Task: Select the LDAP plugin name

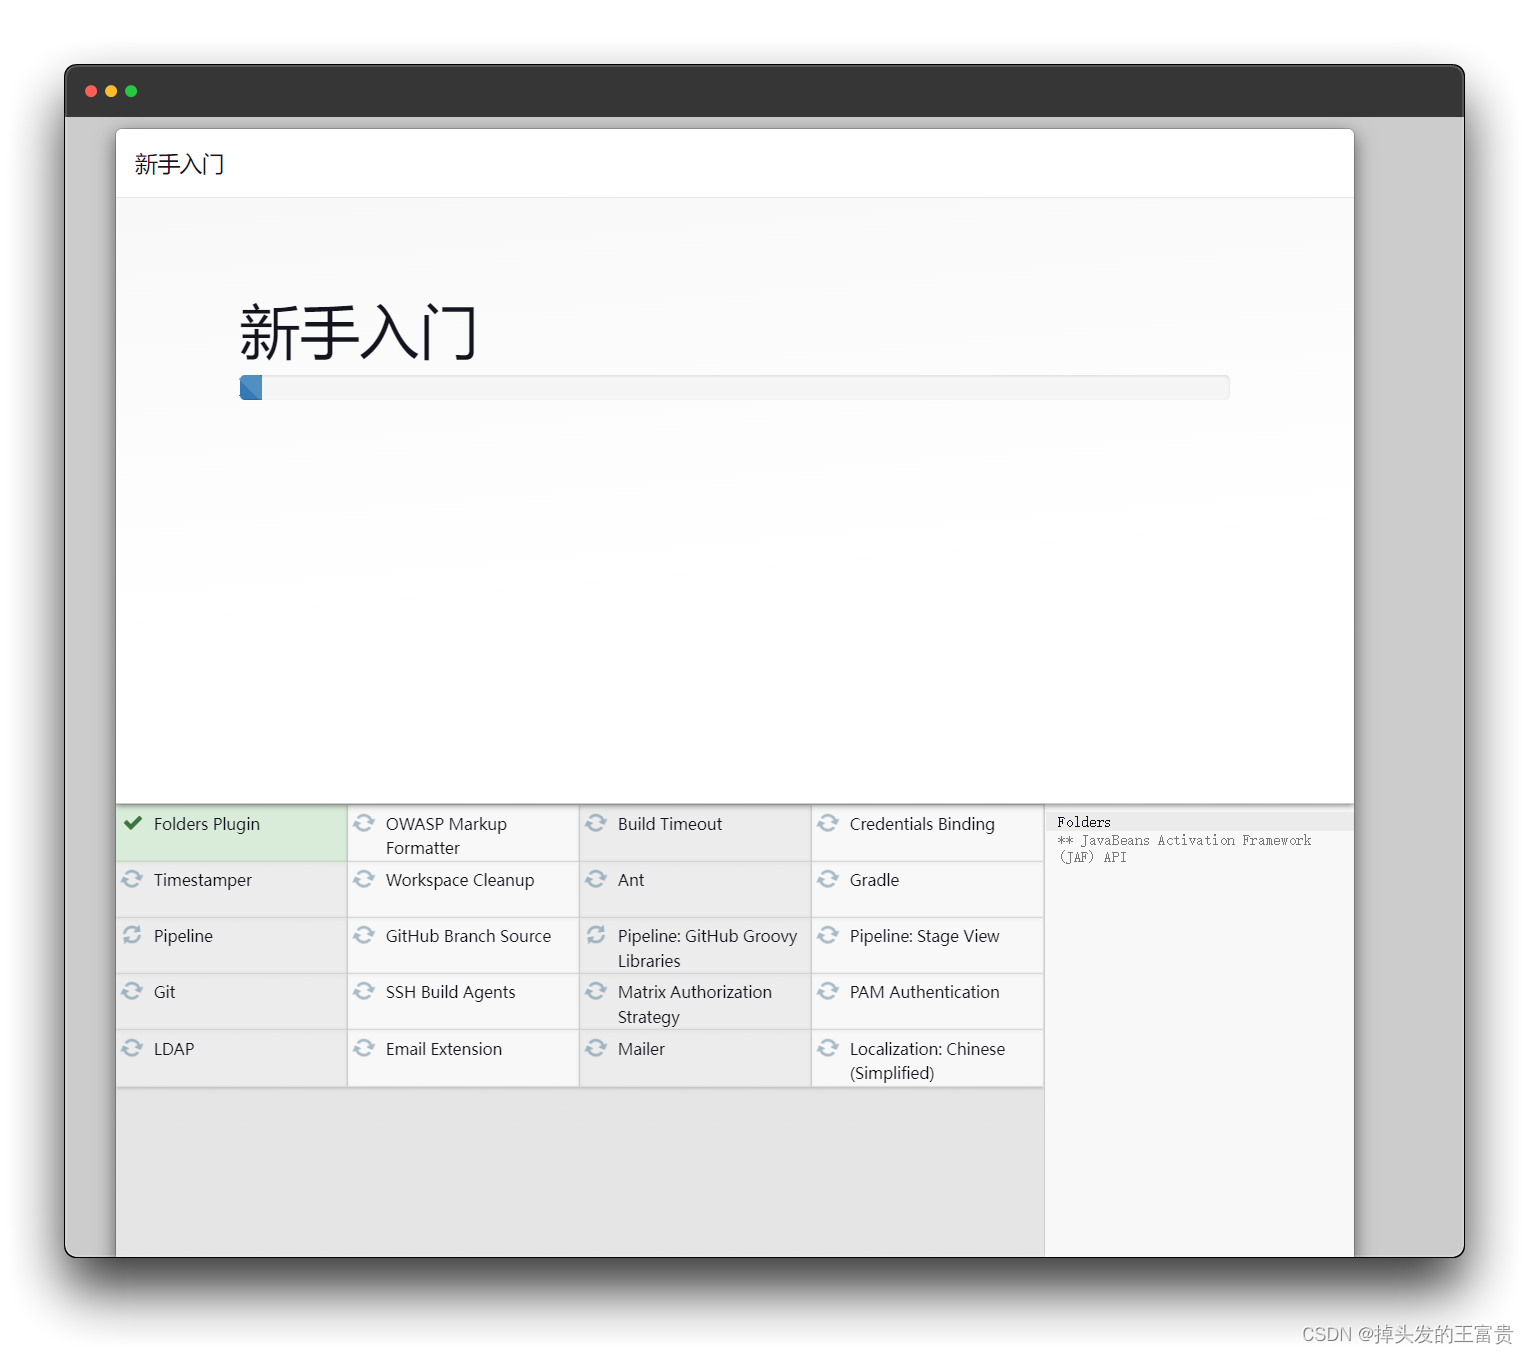Action: click(x=174, y=1049)
